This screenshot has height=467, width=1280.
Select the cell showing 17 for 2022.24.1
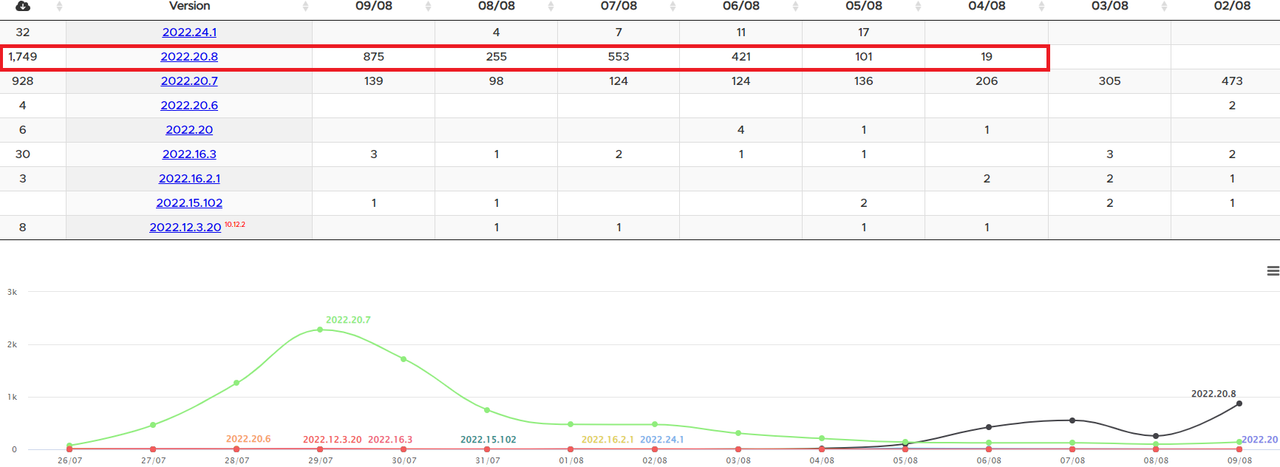click(x=863, y=32)
